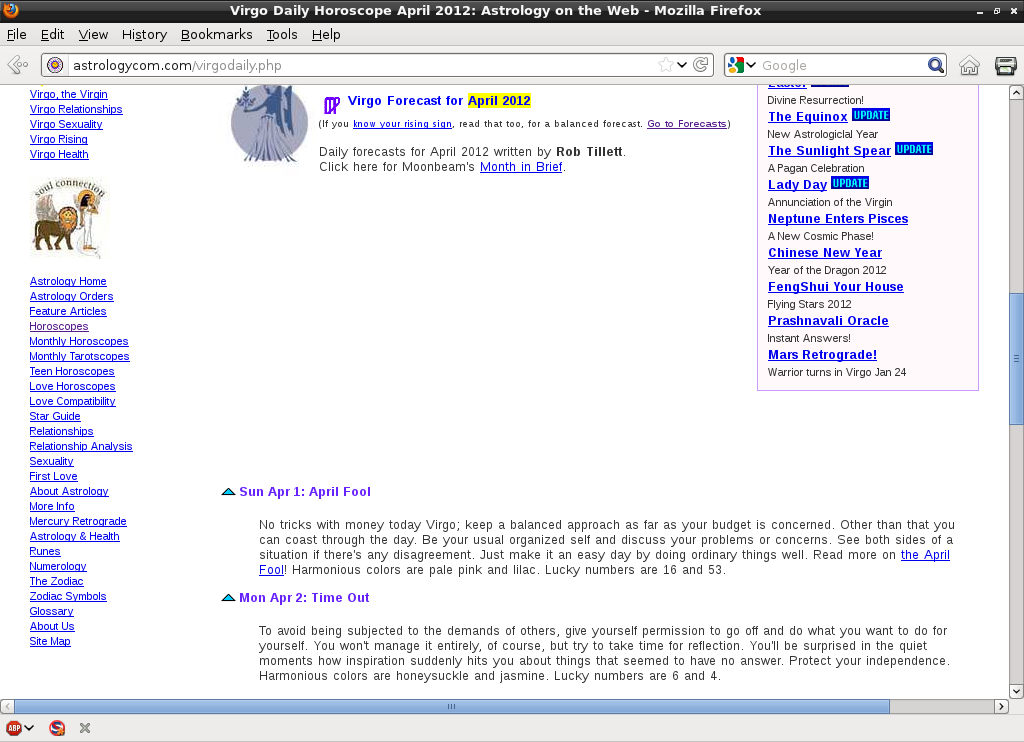The width and height of the screenshot is (1024, 742).
Task: Click the scroll down arrow
Action: 1016,691
